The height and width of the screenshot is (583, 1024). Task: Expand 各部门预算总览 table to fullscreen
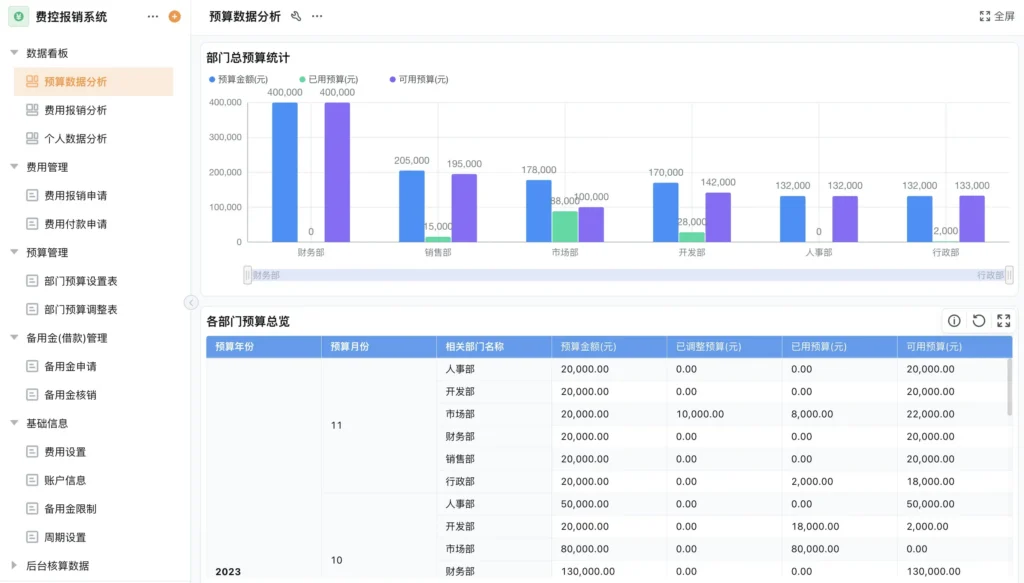tap(1004, 321)
